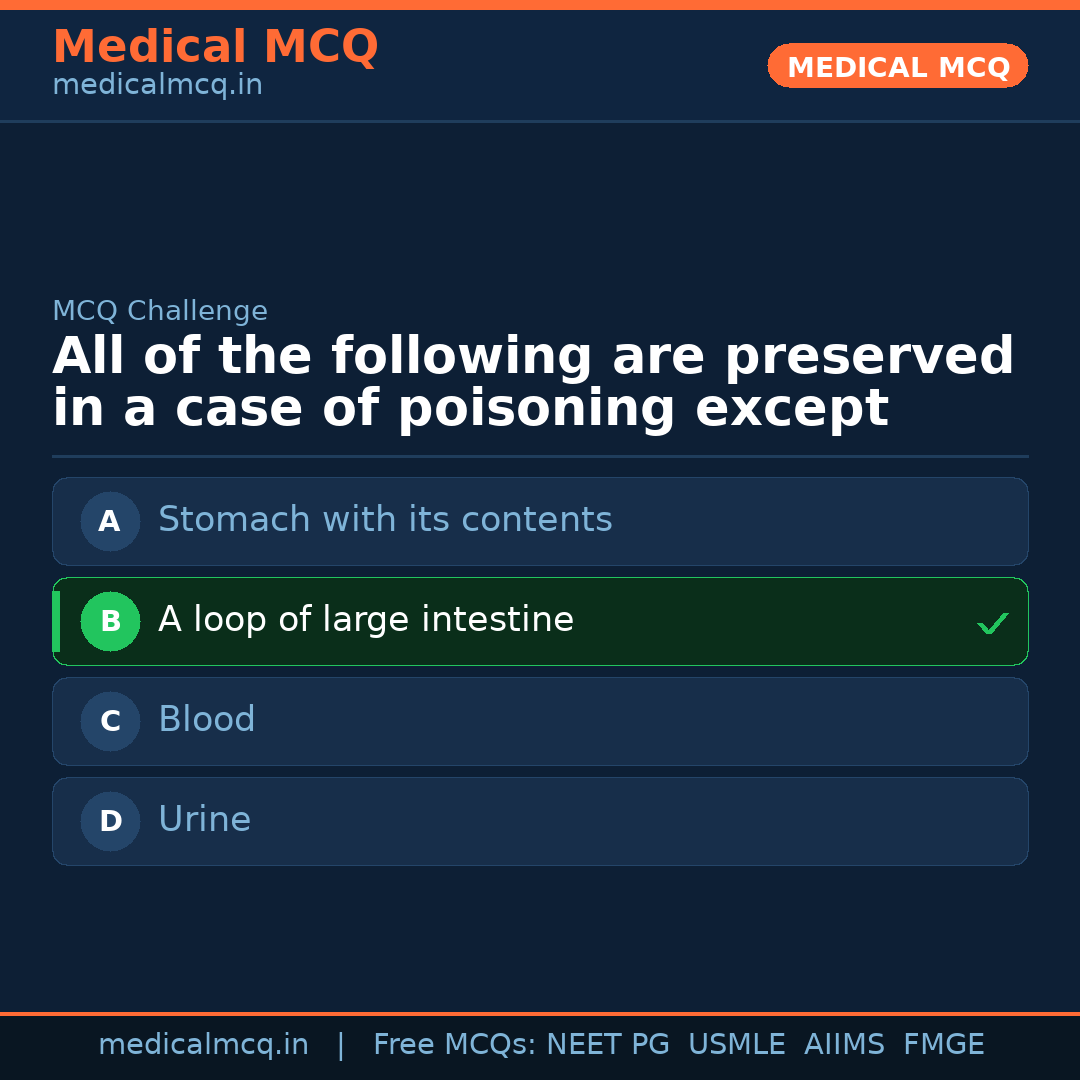Click the green highlight bar beside option B
Image resolution: width=1080 pixels, height=1080 pixels.
(x=55, y=621)
